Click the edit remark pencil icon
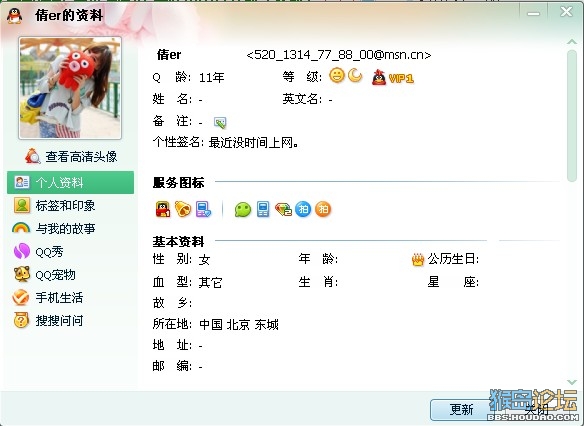 220,123
